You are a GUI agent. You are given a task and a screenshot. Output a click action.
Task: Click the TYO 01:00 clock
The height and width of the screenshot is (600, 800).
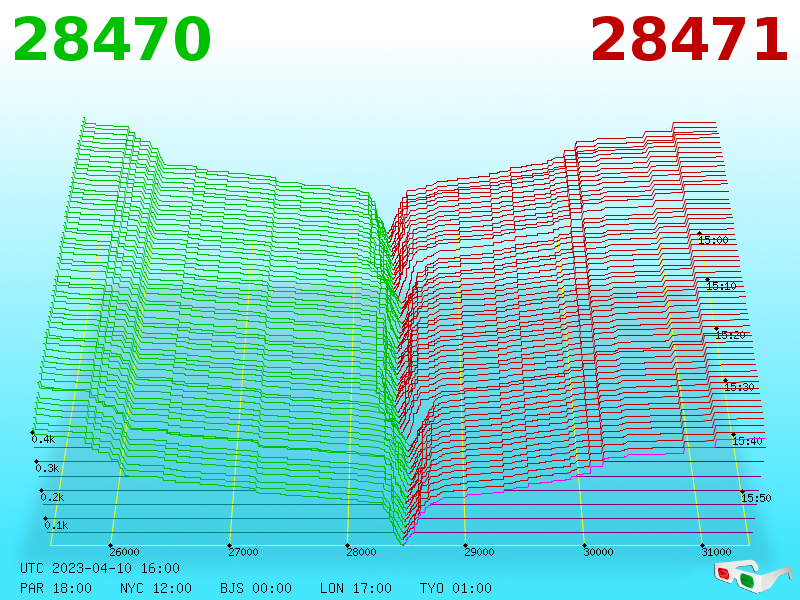tap(456, 588)
